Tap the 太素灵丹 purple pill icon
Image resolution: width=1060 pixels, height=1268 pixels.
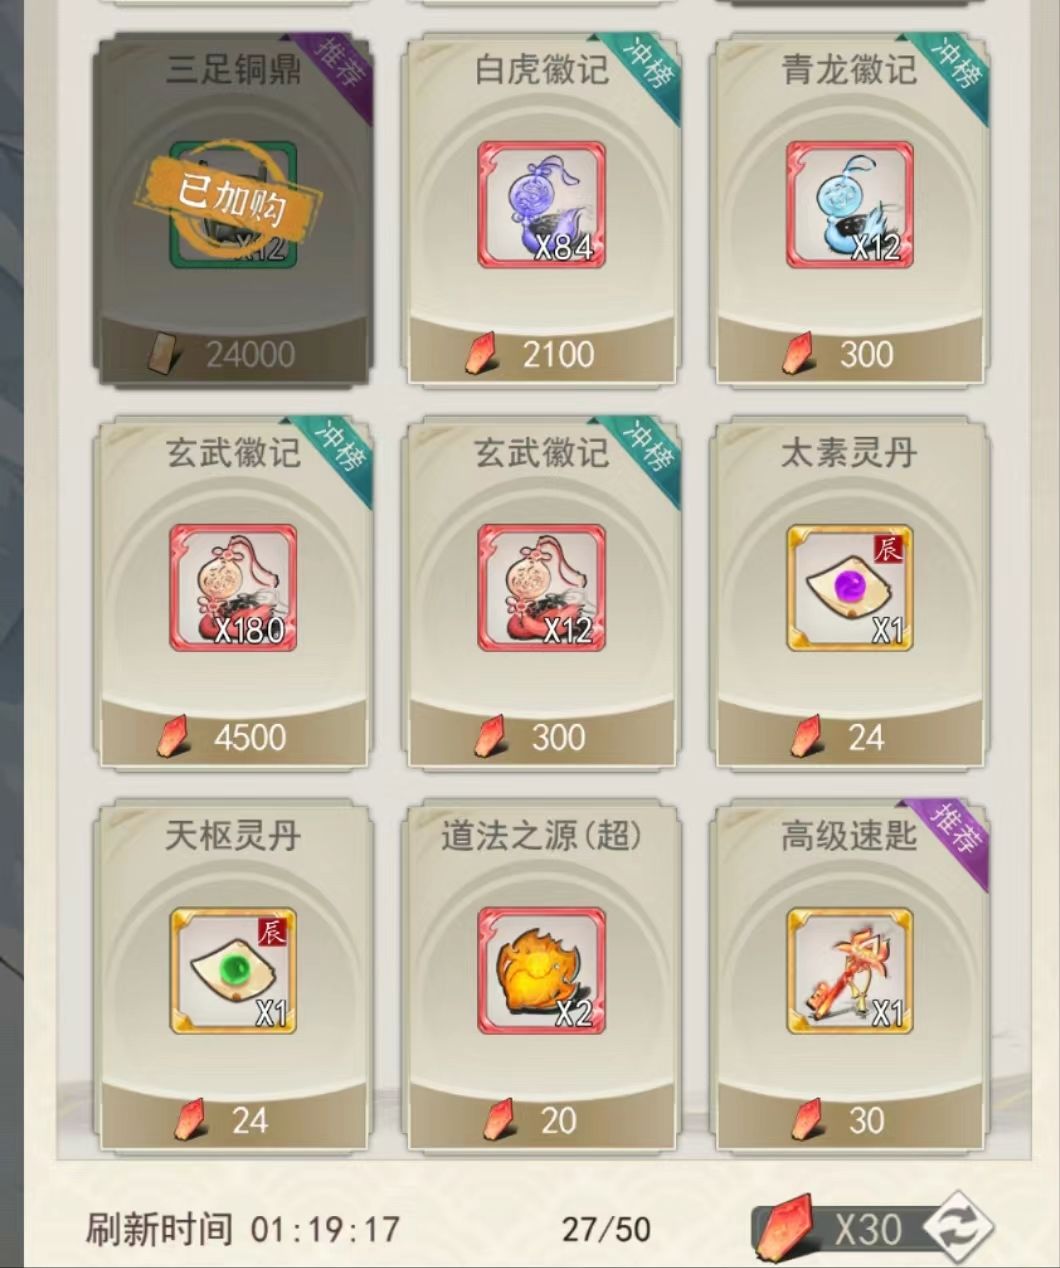849,588
